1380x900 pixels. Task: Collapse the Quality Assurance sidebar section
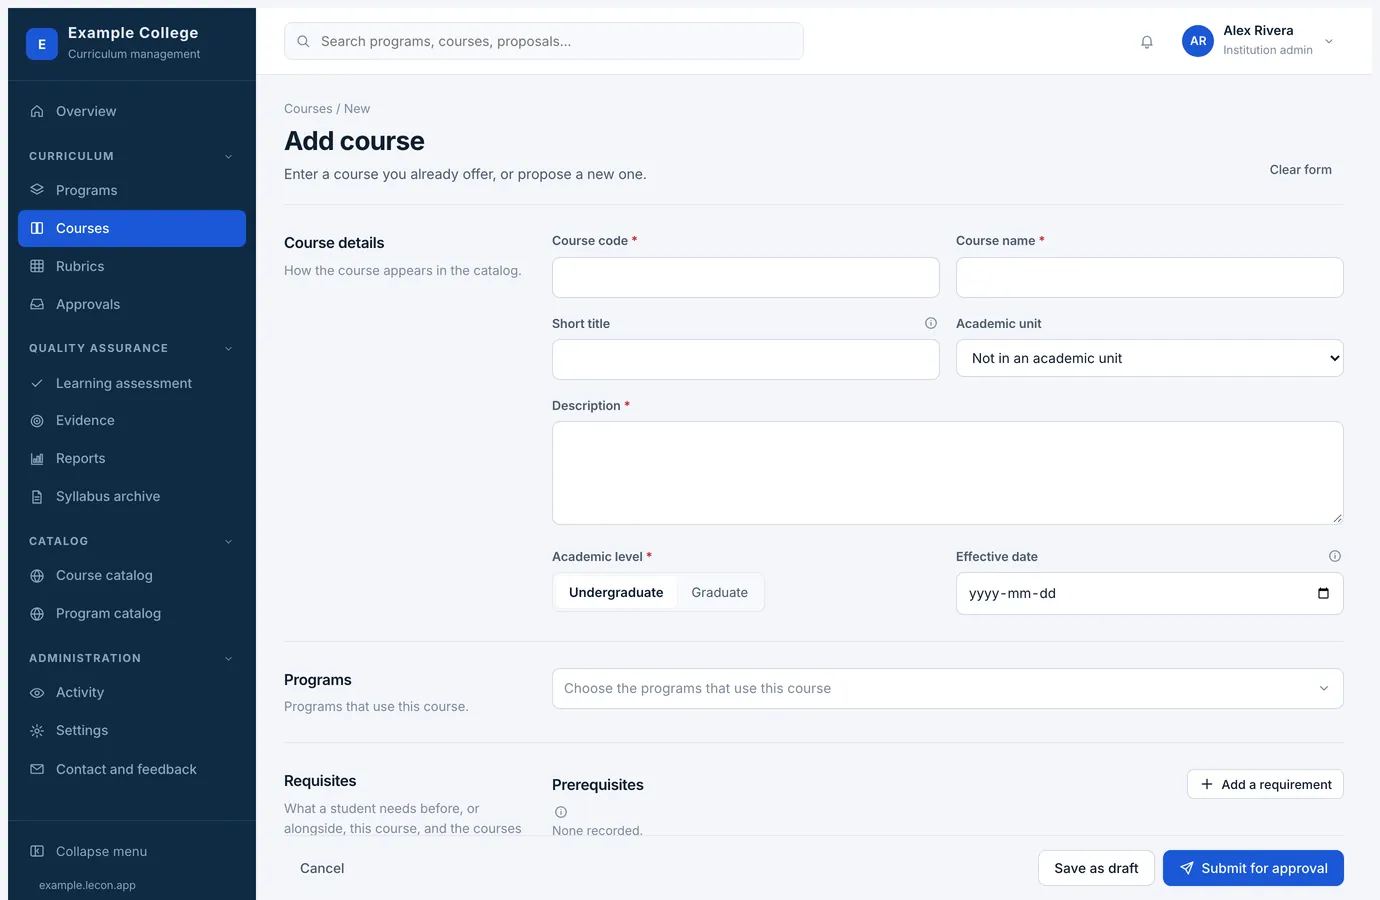(x=228, y=348)
